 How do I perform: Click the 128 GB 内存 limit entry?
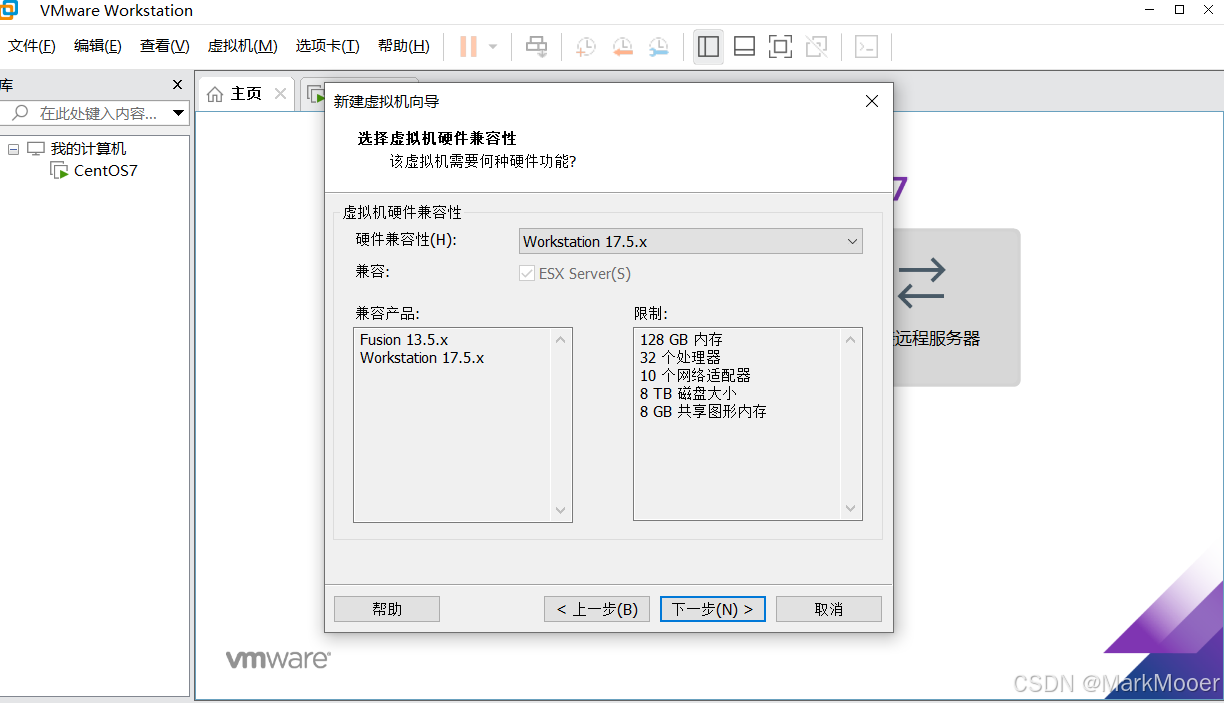[x=681, y=340]
